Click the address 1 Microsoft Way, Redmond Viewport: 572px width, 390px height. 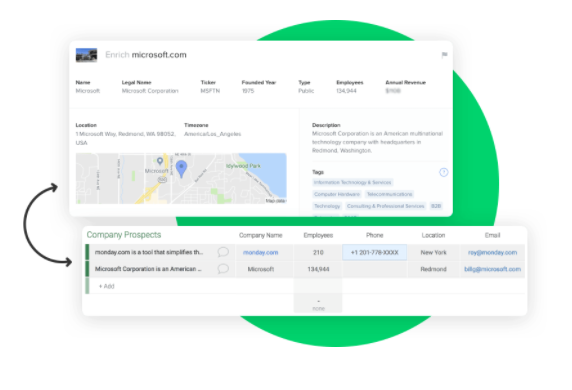(125, 138)
